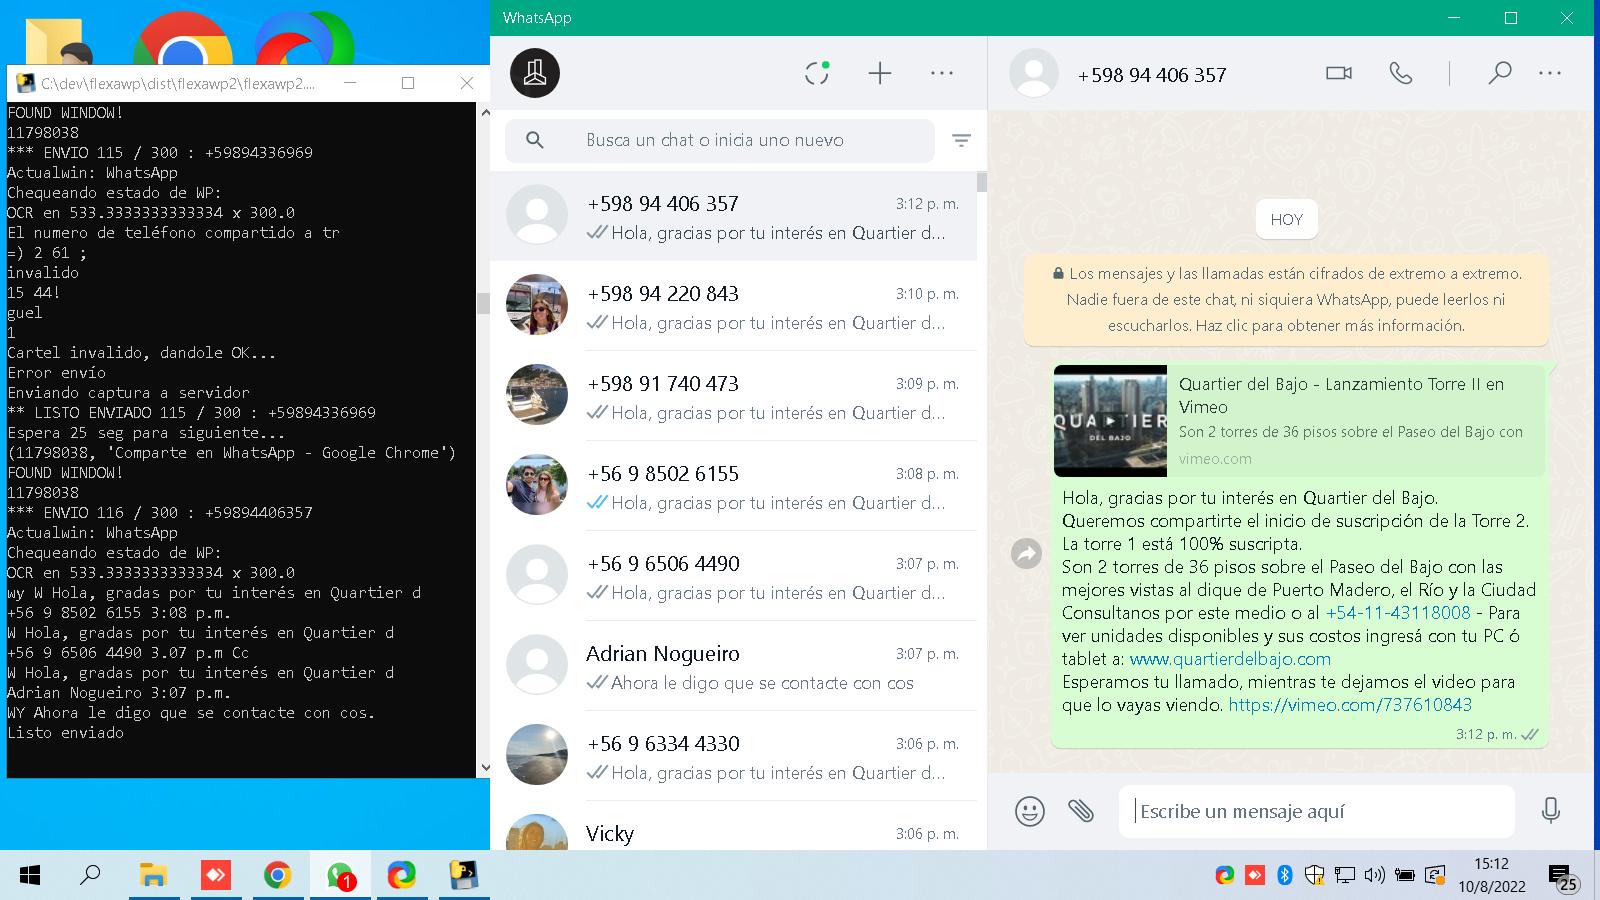Click the end-to-end encryption notice
Image resolution: width=1600 pixels, height=900 pixels.
[1286, 299]
